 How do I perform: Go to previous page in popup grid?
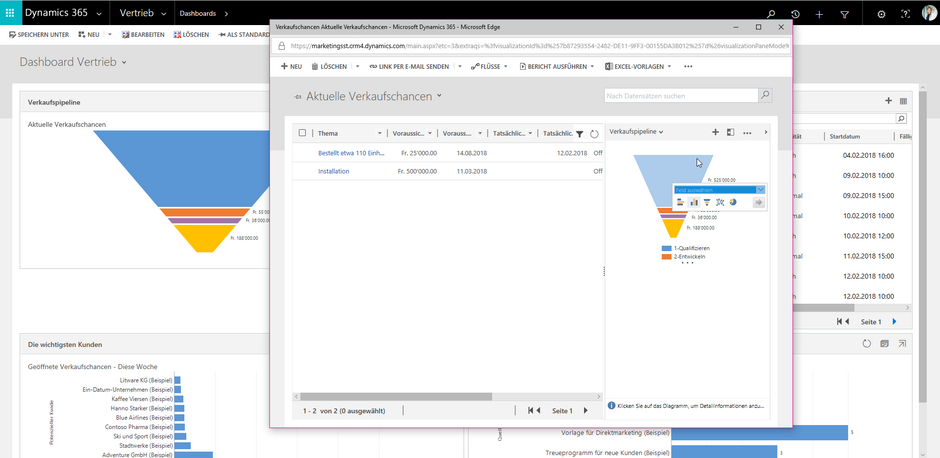coord(538,411)
